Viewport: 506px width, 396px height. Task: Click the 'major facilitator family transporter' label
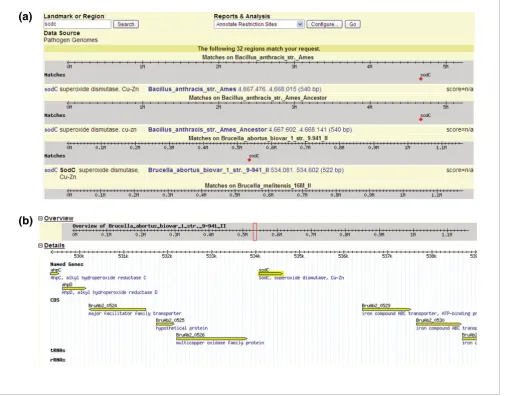click(135, 314)
